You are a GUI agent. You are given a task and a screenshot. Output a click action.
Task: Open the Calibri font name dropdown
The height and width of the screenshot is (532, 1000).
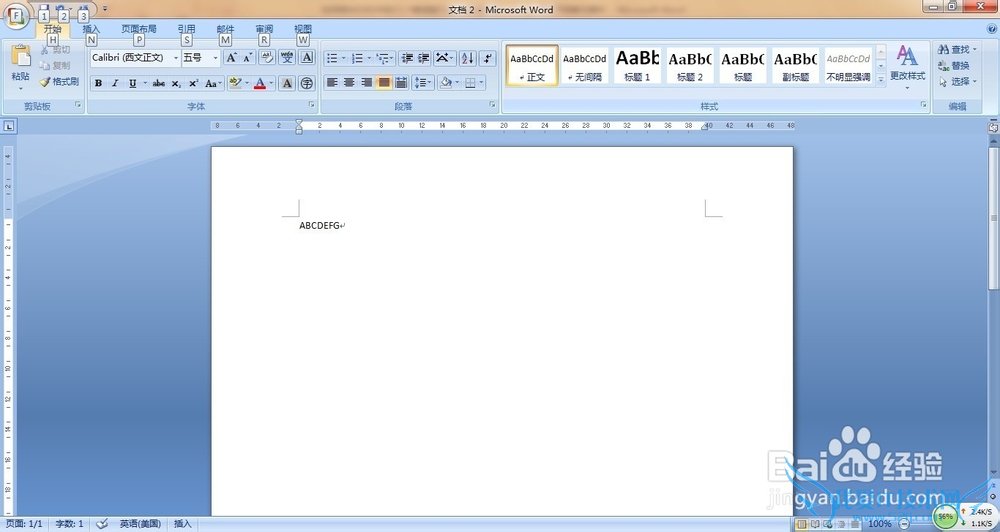(176, 58)
